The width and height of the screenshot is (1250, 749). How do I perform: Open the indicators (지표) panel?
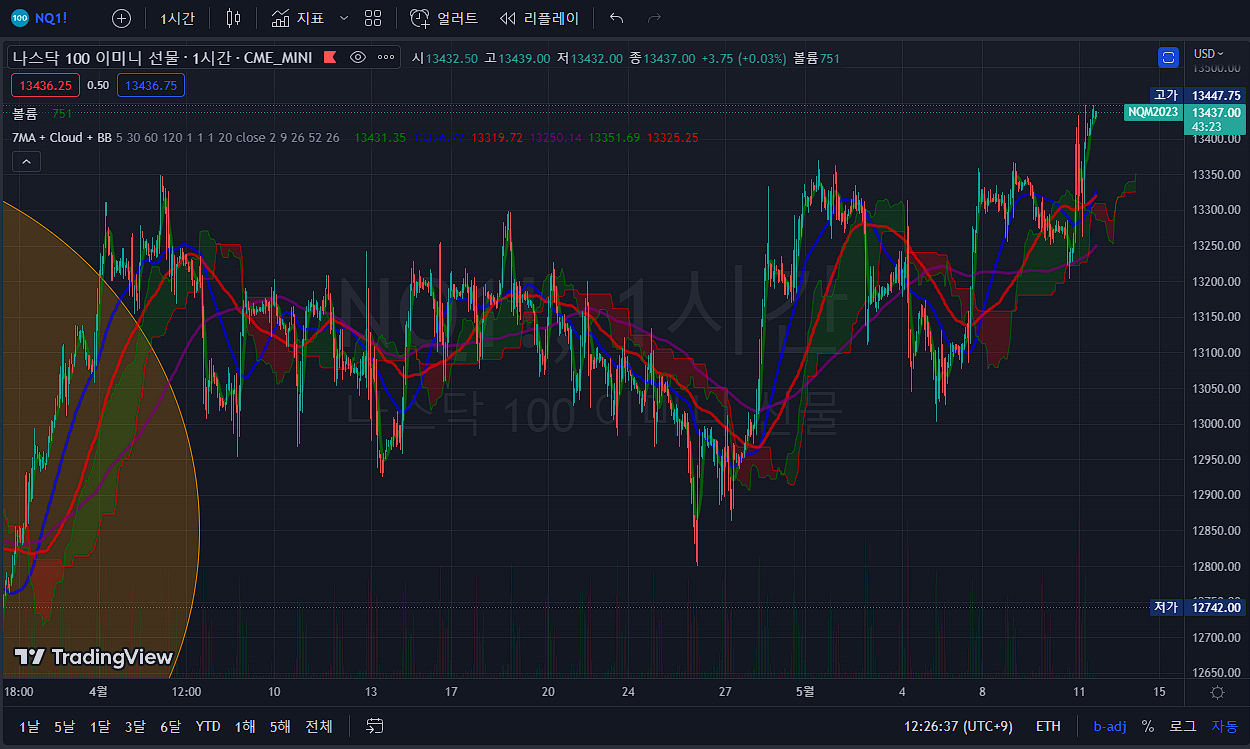pyautogui.click(x=297, y=18)
